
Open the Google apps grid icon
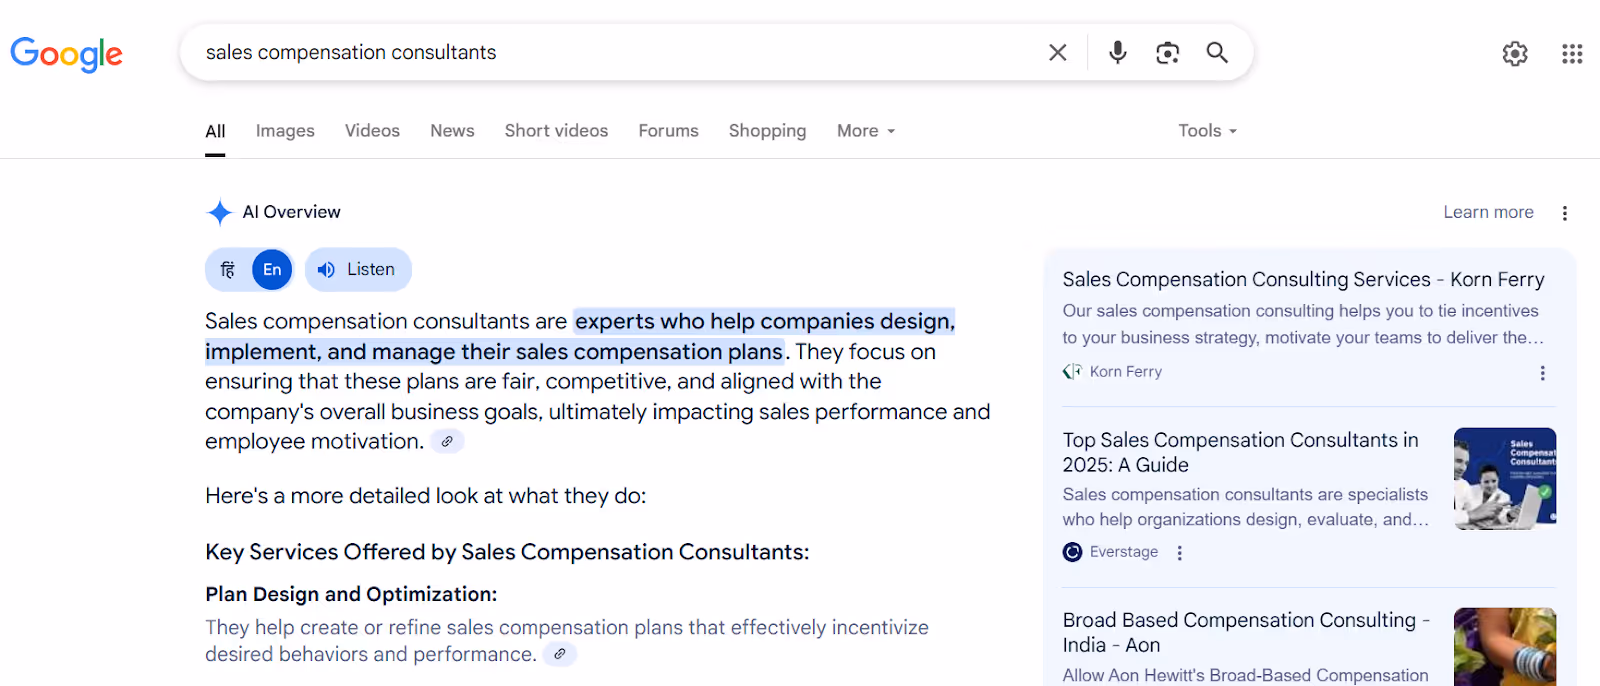(x=1571, y=53)
